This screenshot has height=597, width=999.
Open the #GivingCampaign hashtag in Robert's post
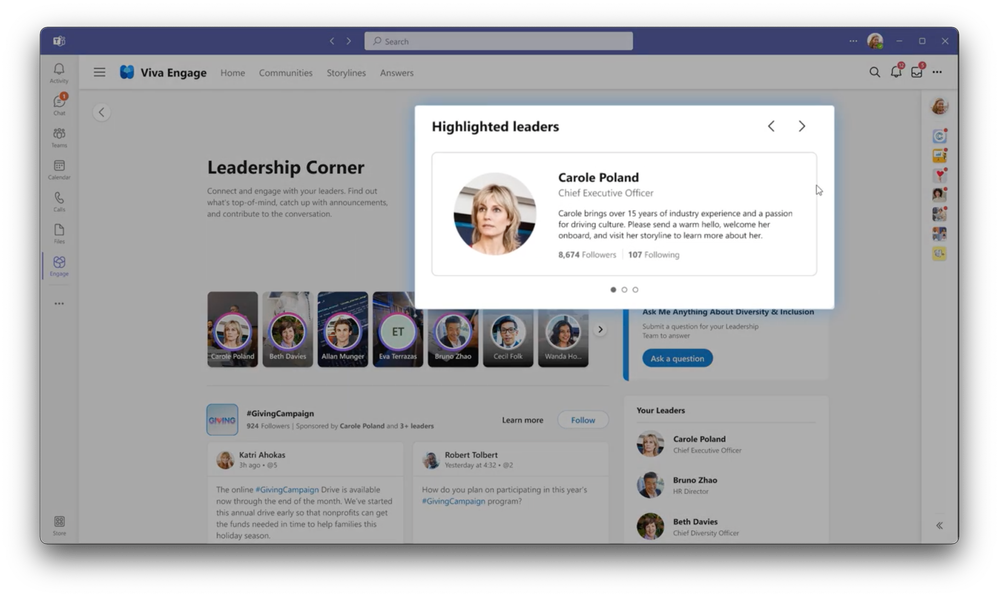coord(454,501)
